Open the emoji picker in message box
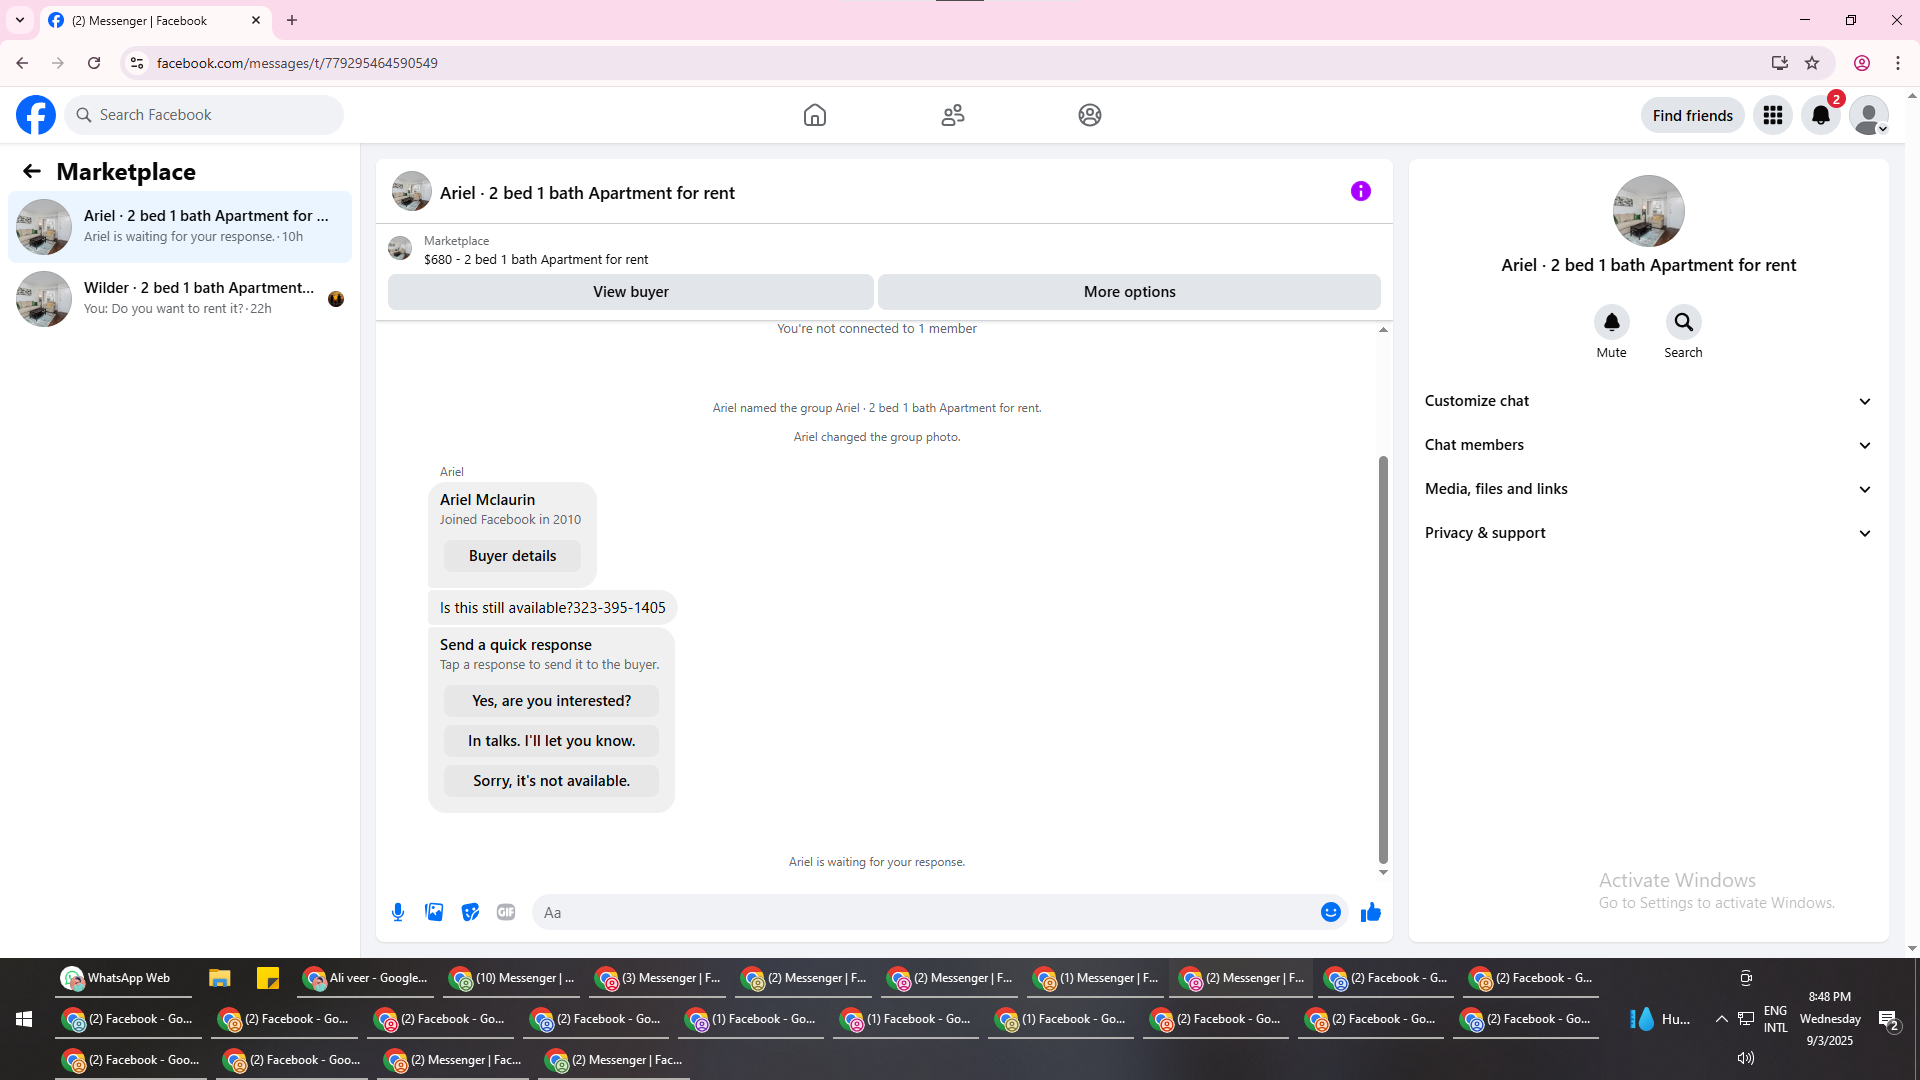 (1331, 912)
